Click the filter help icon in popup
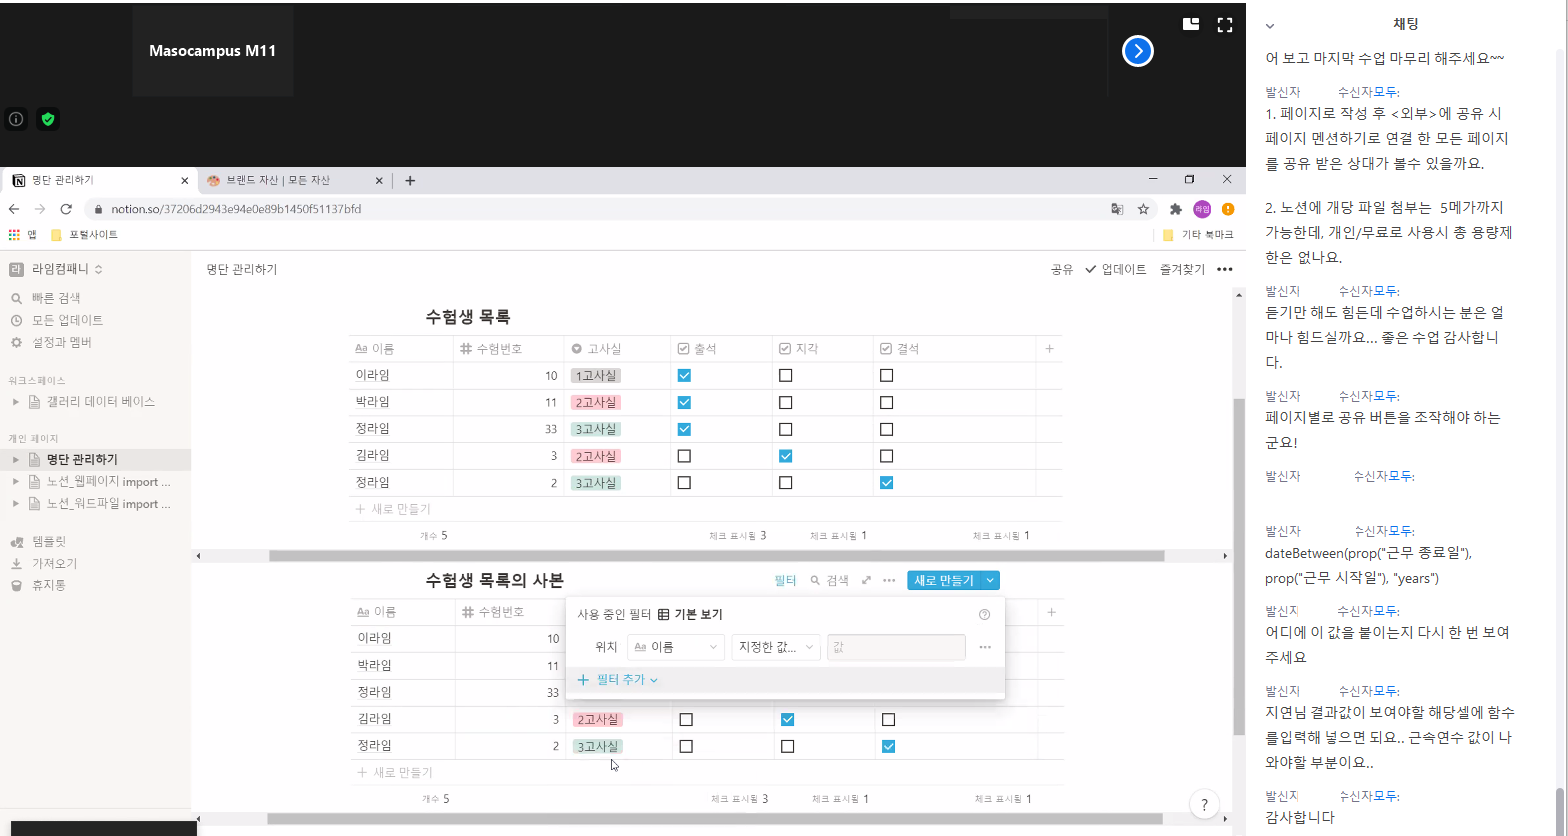Image resolution: width=1568 pixels, height=836 pixels. pos(984,615)
